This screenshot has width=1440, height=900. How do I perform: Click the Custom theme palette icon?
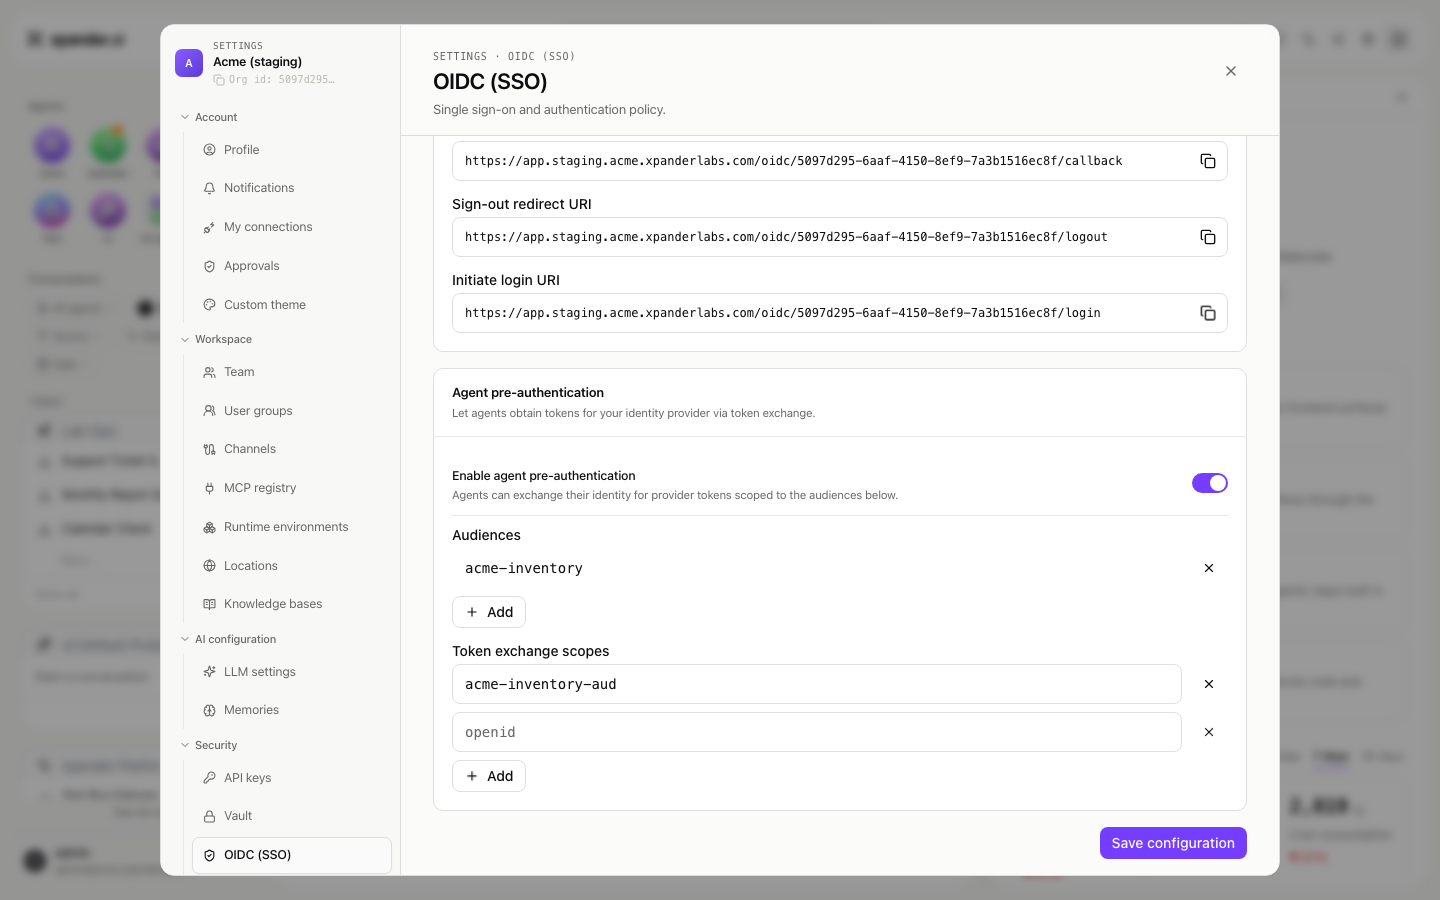click(x=209, y=305)
